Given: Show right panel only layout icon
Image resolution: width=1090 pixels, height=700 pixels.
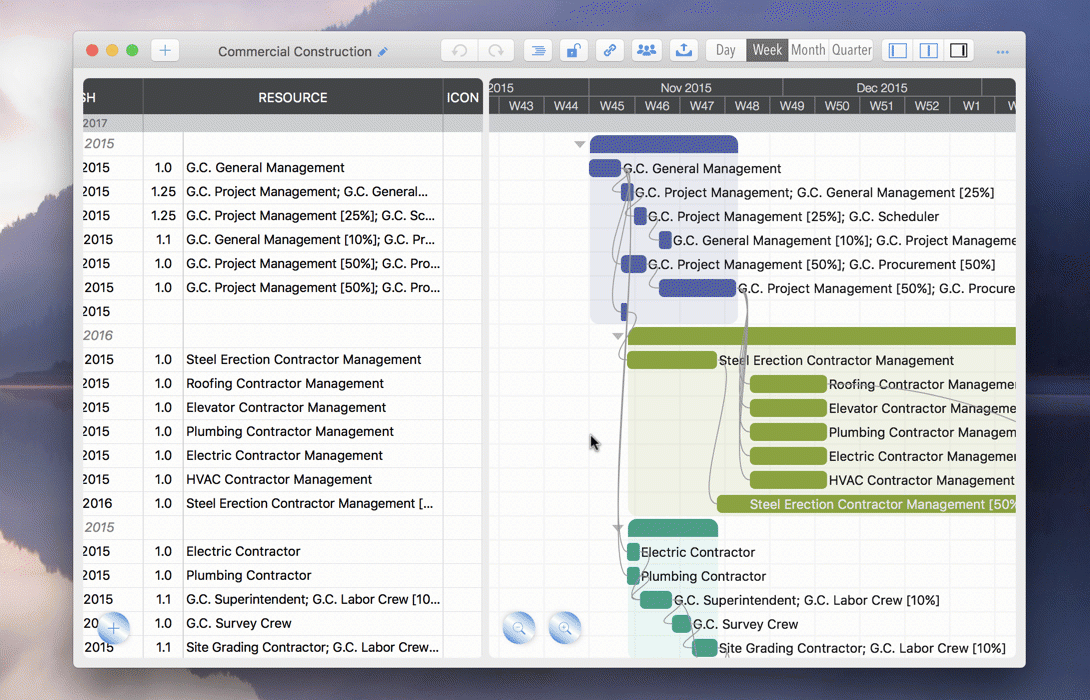Looking at the screenshot, I should pos(959,51).
